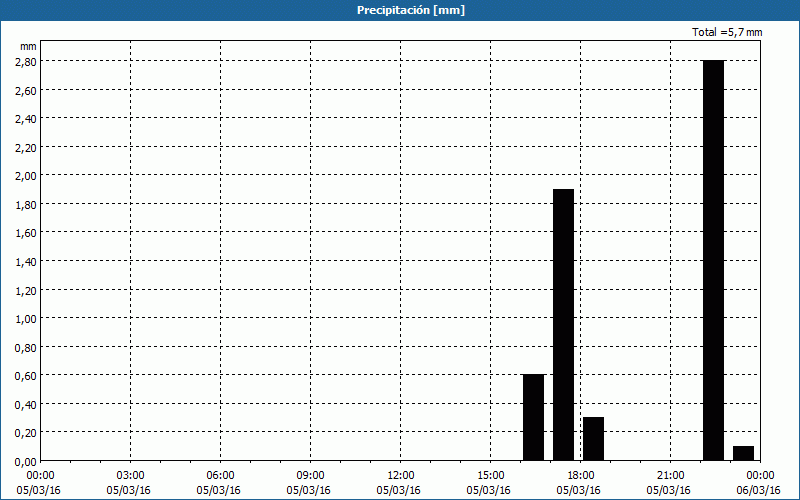Click the tallest bar reaching 2,80 mm
Image resolution: width=800 pixels, height=500 pixels.
point(713,260)
